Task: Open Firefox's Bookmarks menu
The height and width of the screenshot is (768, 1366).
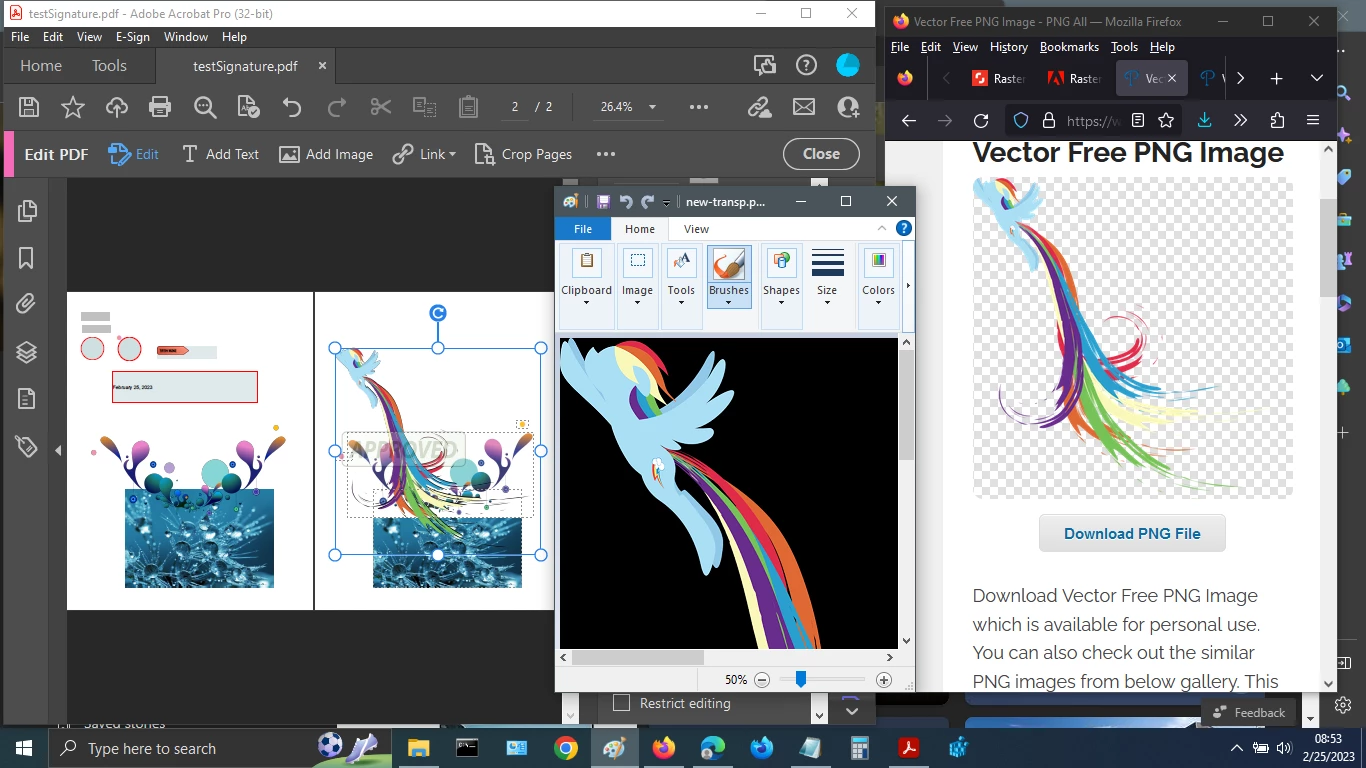Action: [1069, 47]
